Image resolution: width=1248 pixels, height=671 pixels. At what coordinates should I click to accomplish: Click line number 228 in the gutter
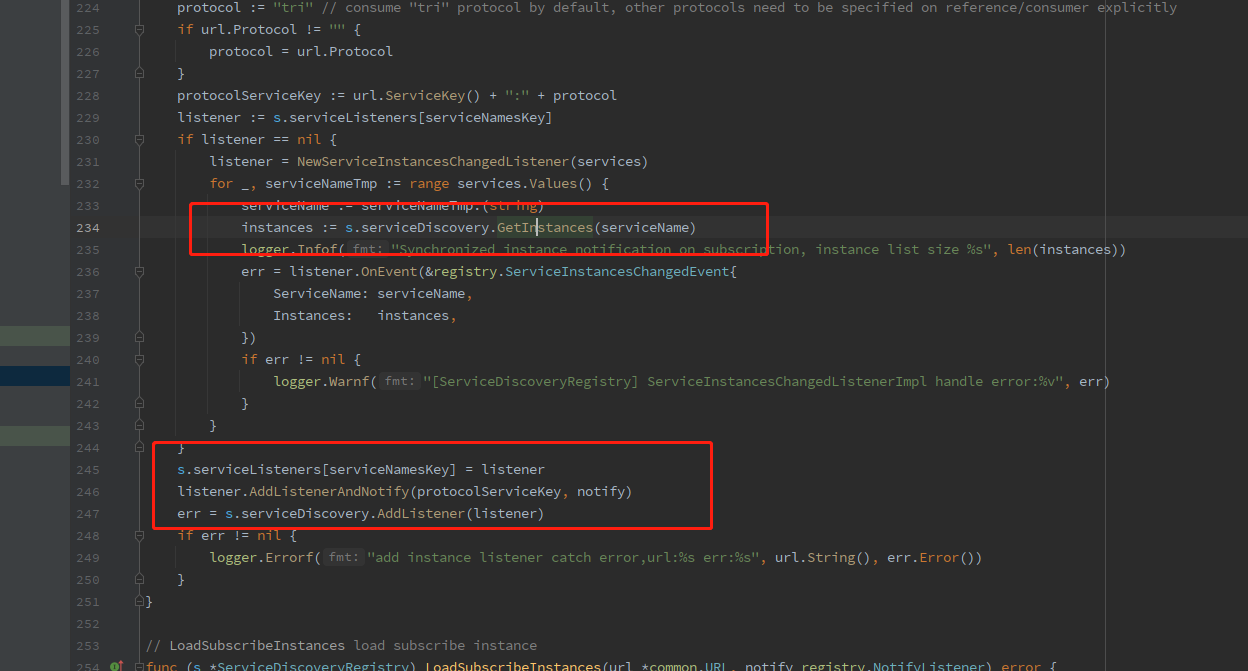(x=87, y=96)
